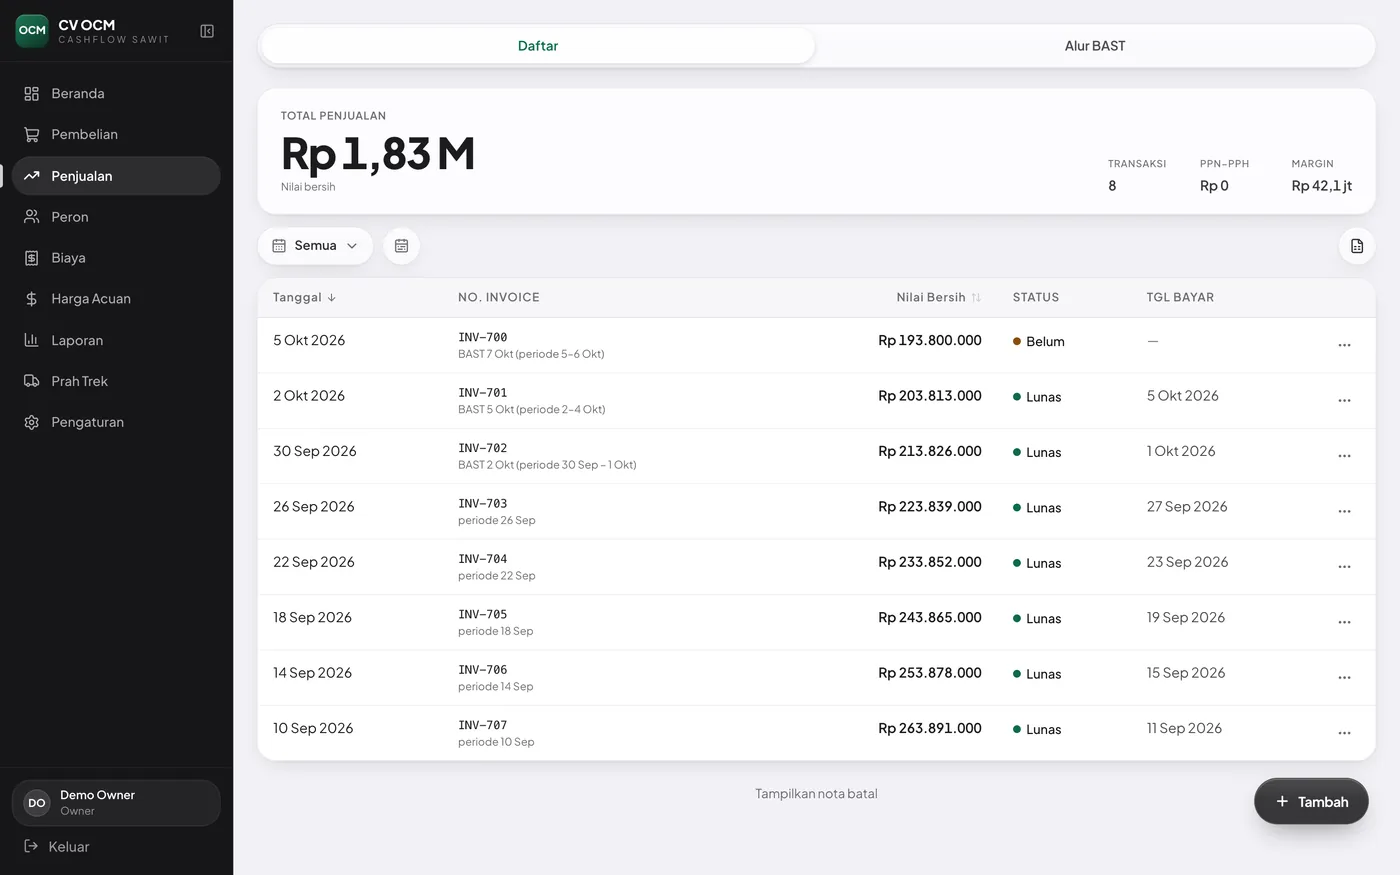Image resolution: width=1400 pixels, height=875 pixels.
Task: Switch to the Alur BAST tab
Action: pos(1095,46)
